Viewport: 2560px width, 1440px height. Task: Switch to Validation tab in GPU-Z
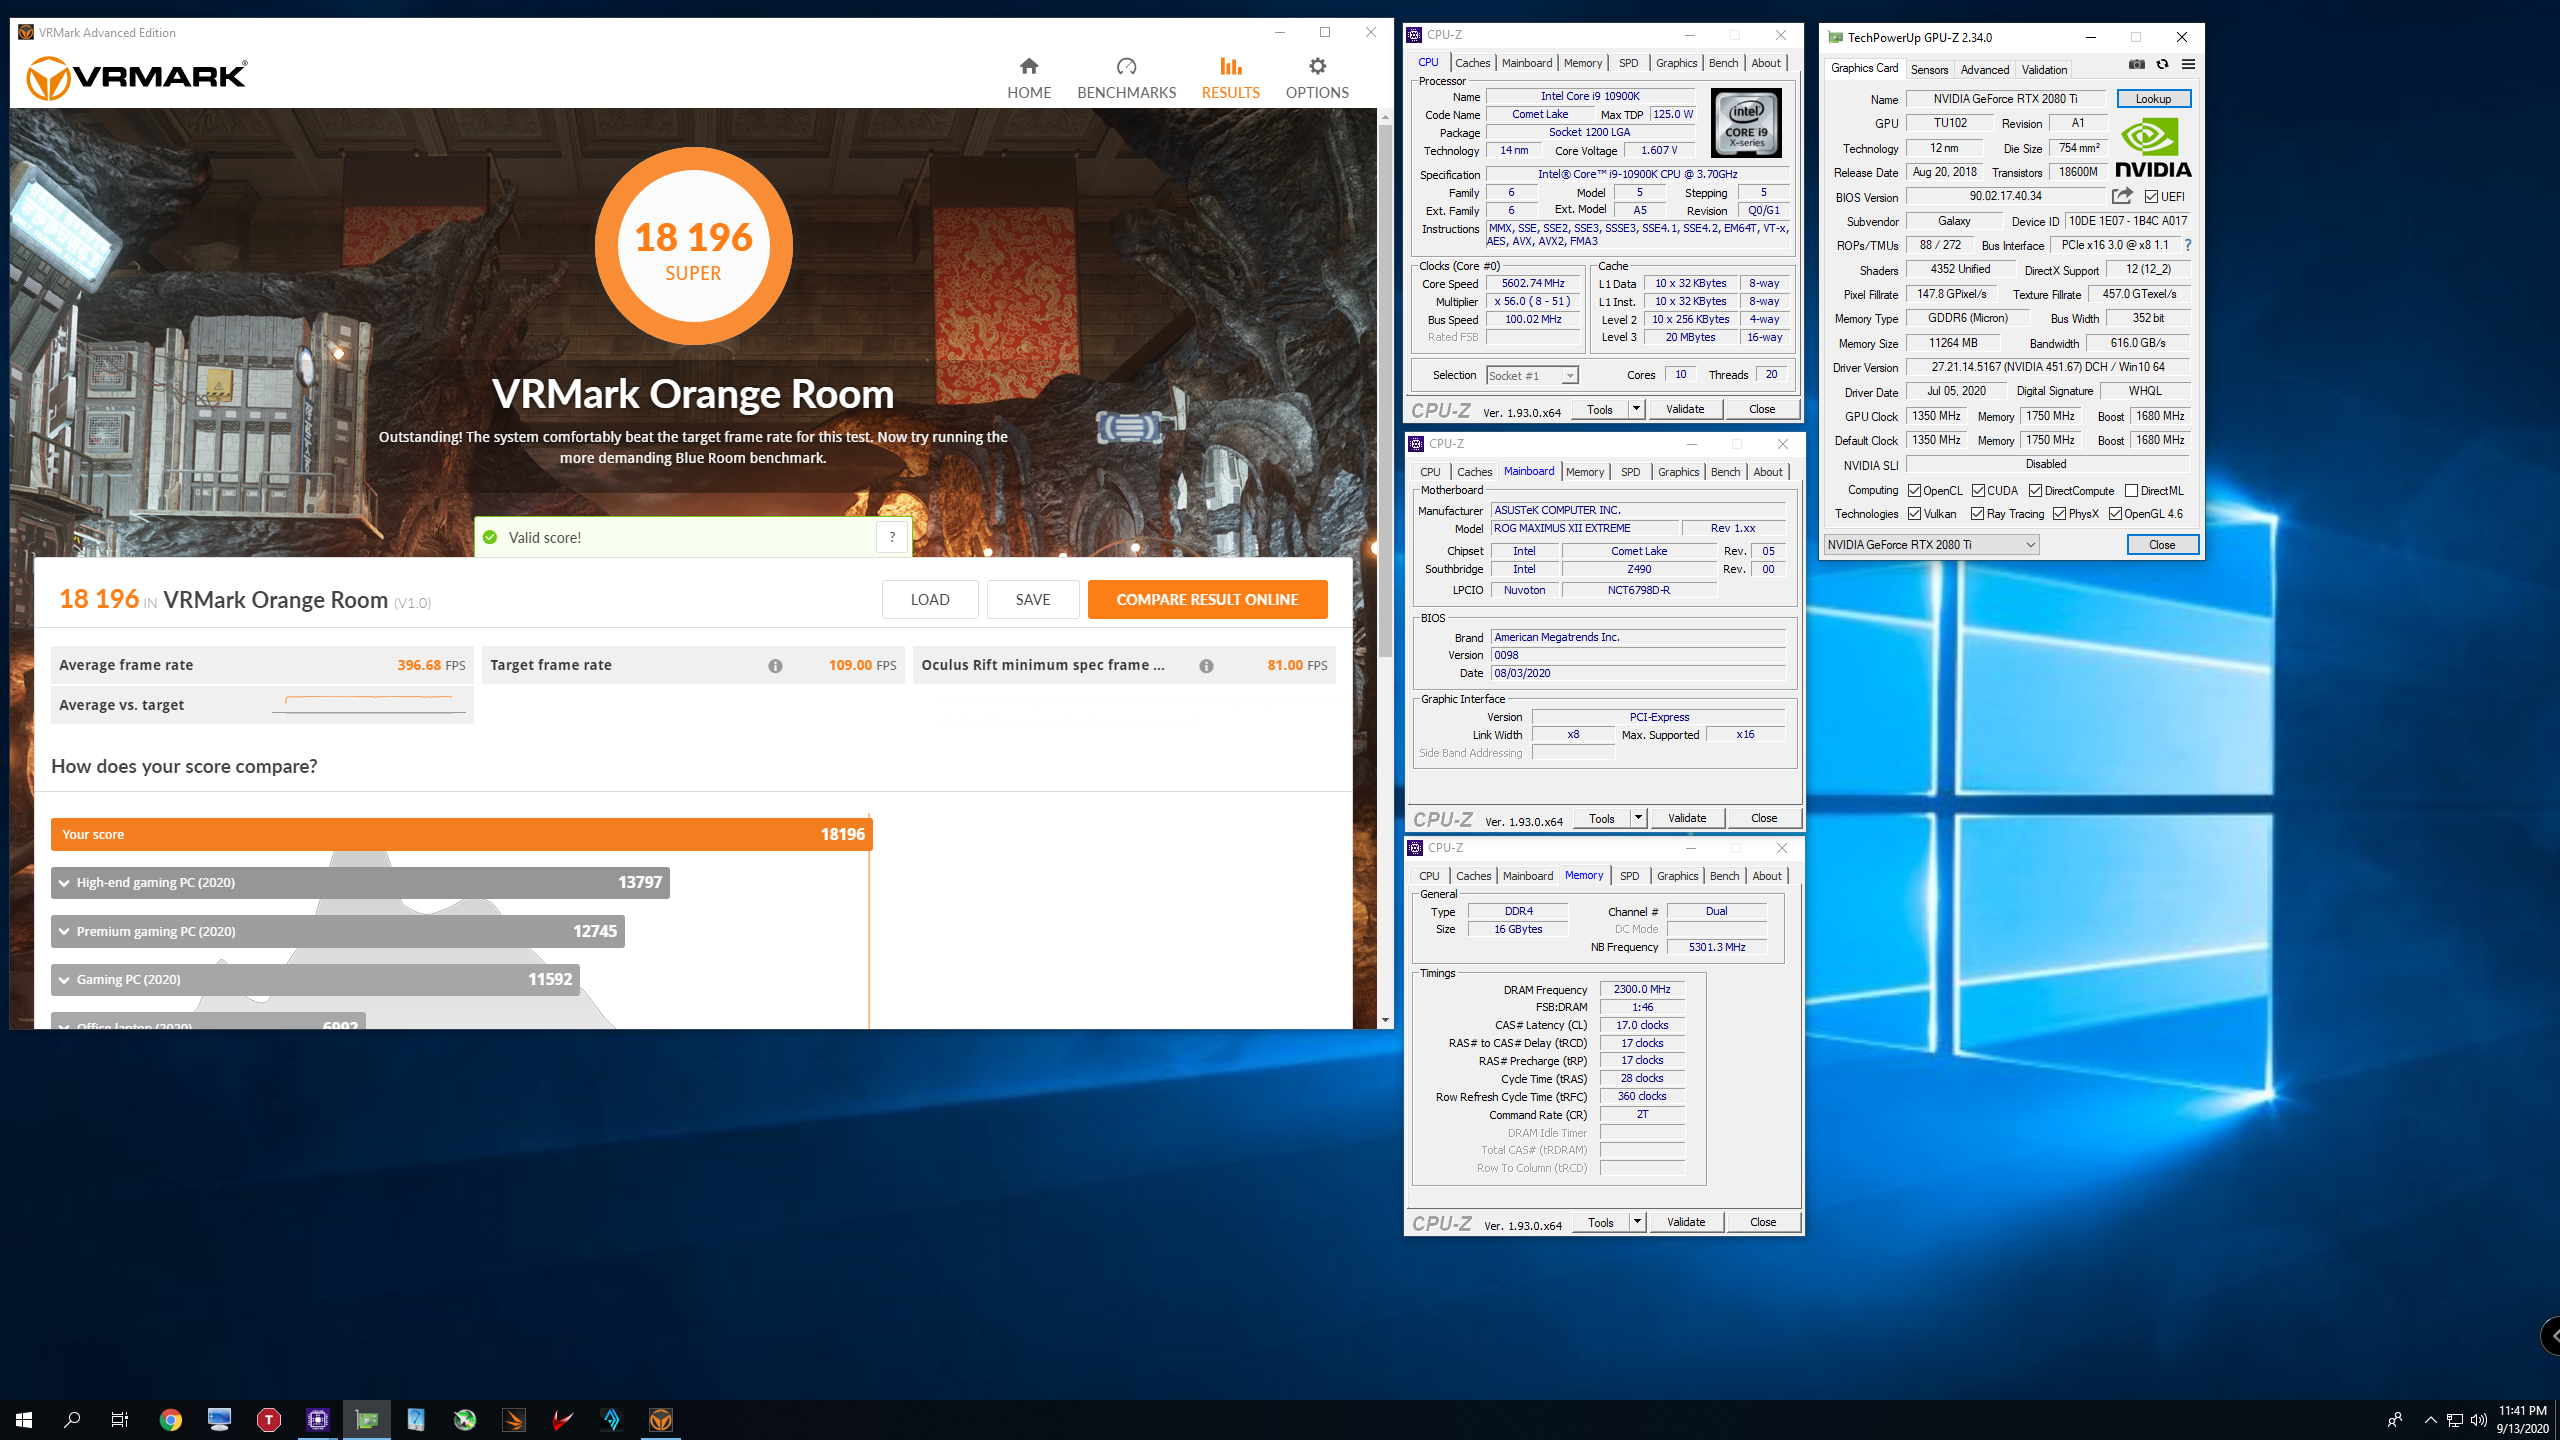coord(2044,69)
